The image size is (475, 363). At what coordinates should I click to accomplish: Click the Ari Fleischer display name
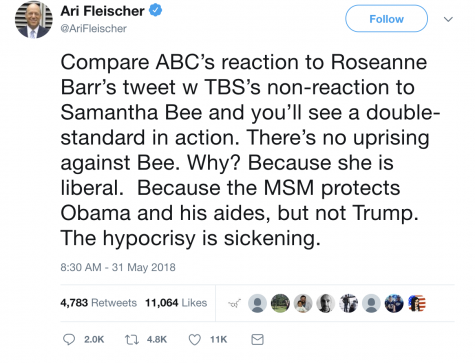pos(102,11)
